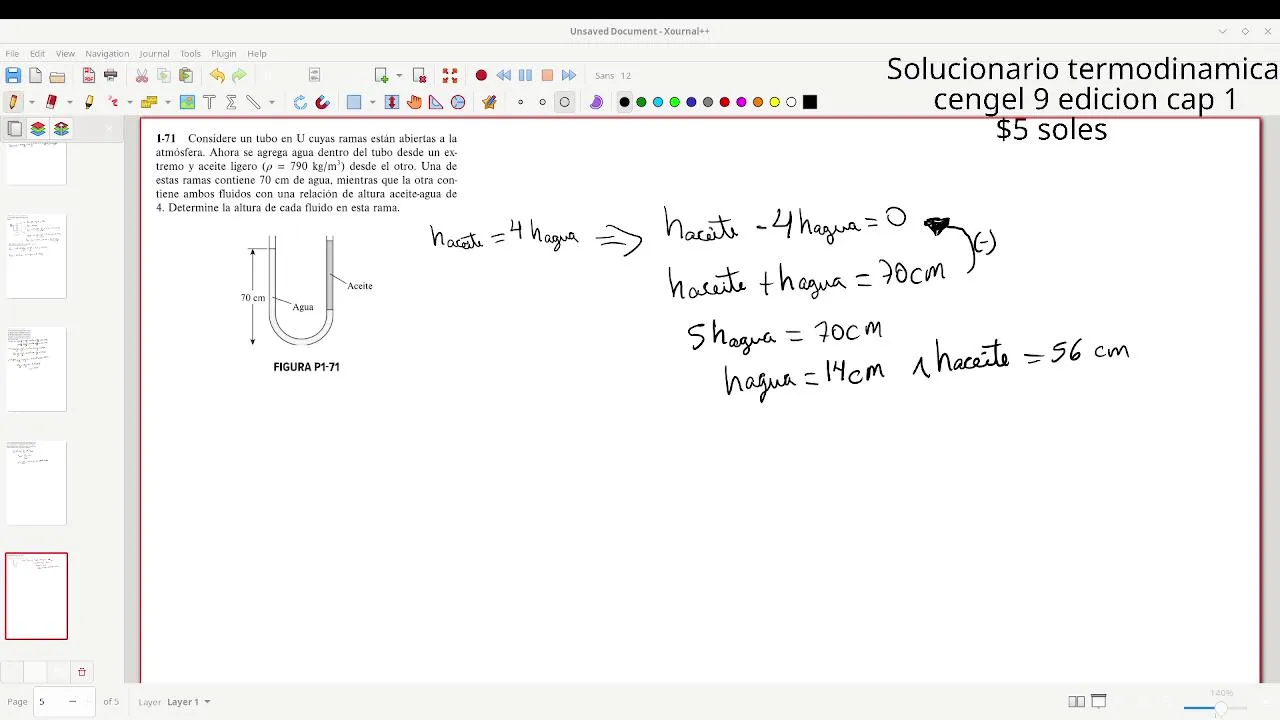
Task: Rewind the audio playback
Action: coord(503,75)
